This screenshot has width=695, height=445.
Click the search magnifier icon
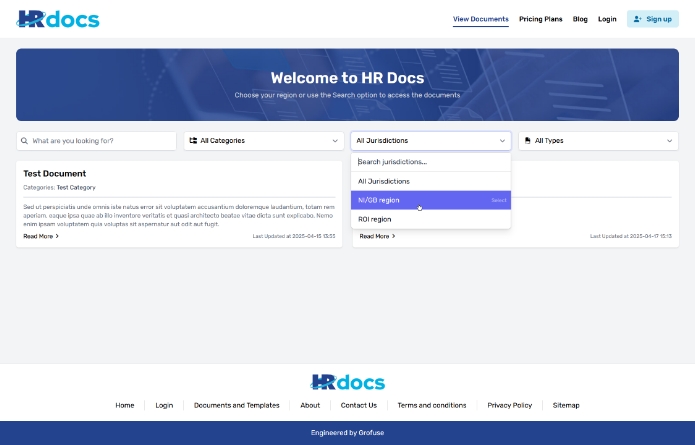25,141
